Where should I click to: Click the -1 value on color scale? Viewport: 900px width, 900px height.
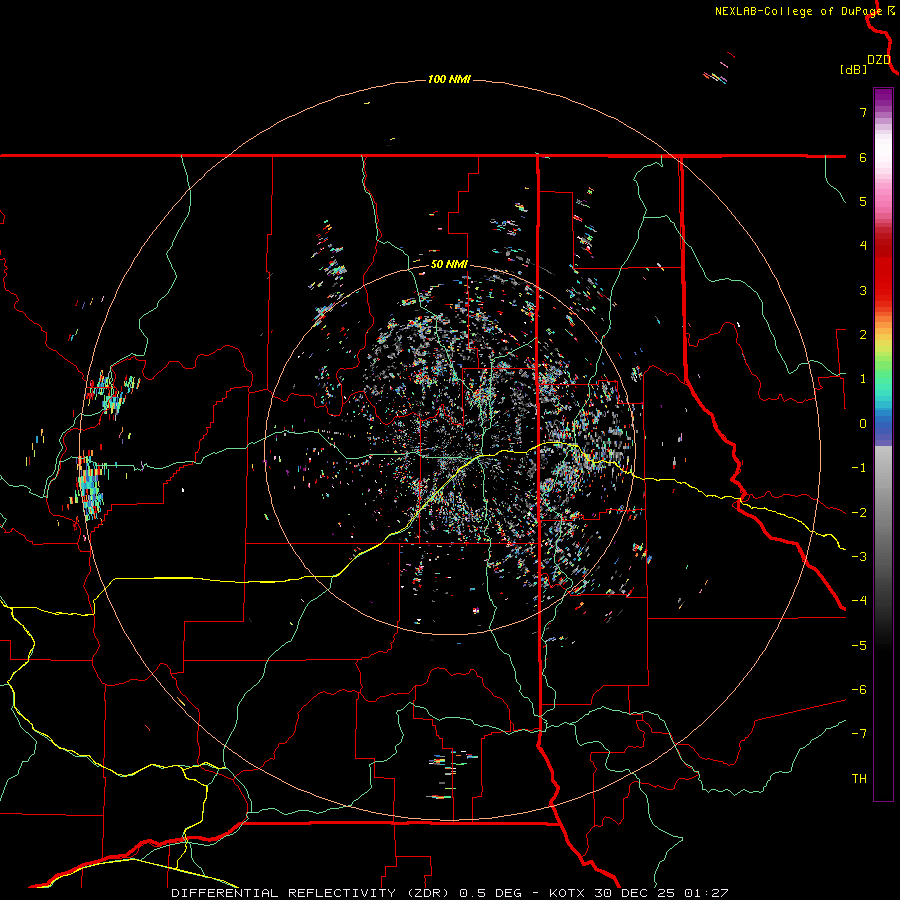859,468
